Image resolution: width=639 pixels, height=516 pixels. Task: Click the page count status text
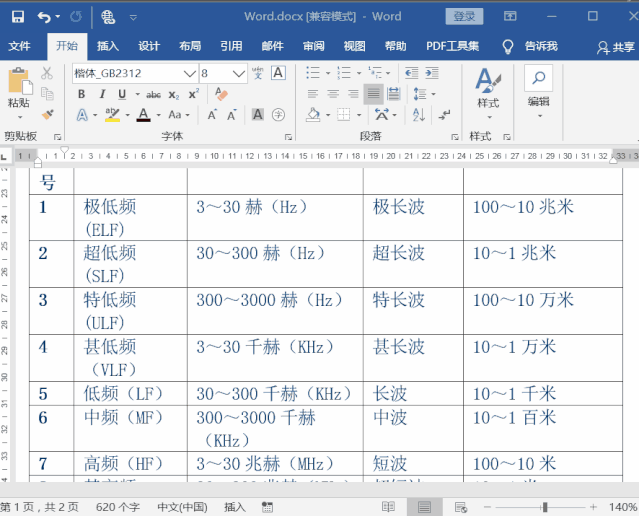coord(40,507)
